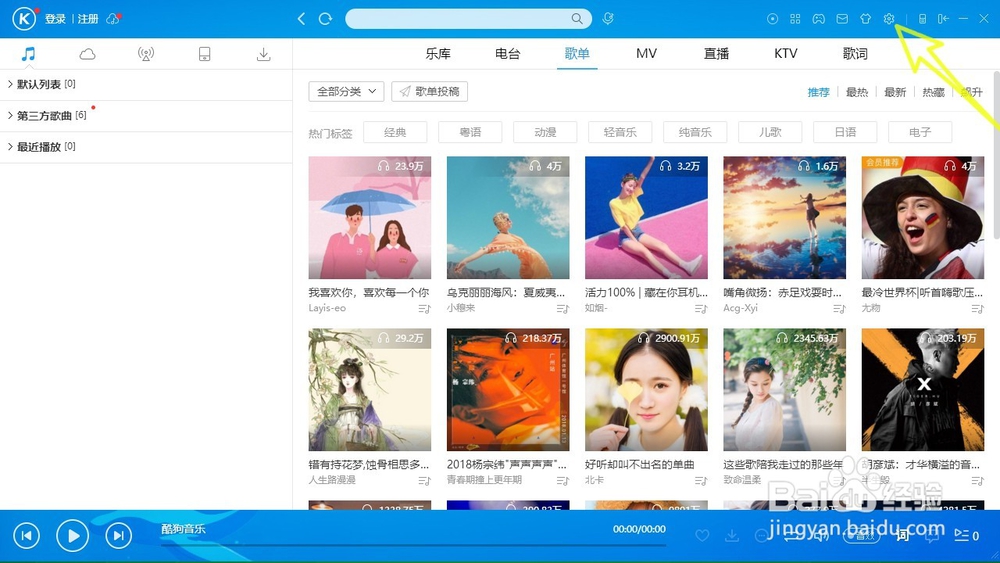Open the disc icon in title bar
Screen dimensions: 1000x563
point(772,19)
